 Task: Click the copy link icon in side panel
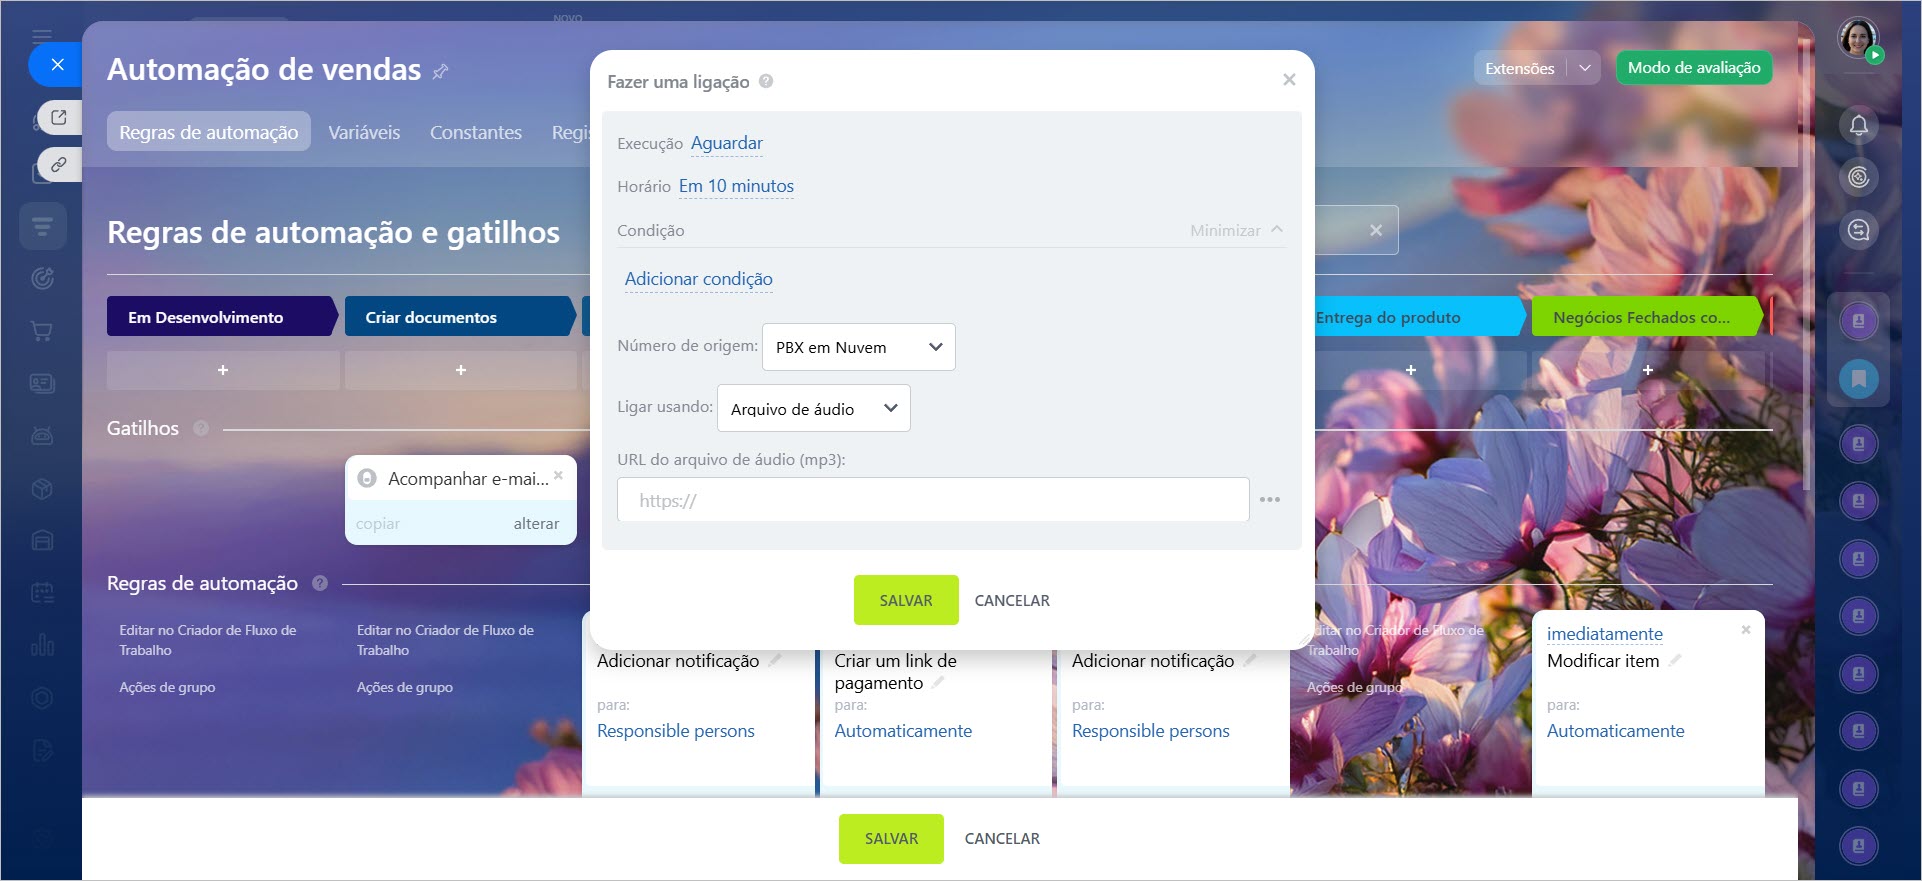(x=59, y=164)
